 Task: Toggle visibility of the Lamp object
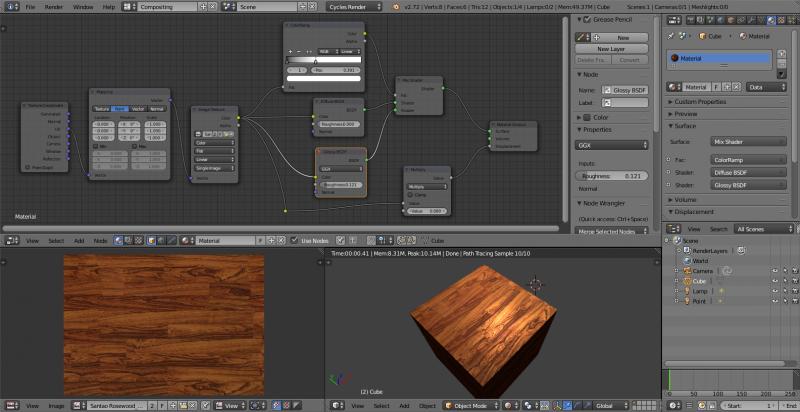[774, 291]
